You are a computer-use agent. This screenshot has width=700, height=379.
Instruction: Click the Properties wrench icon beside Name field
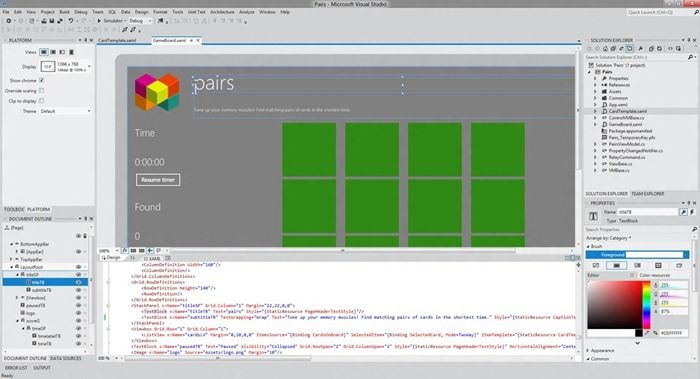[683, 212]
